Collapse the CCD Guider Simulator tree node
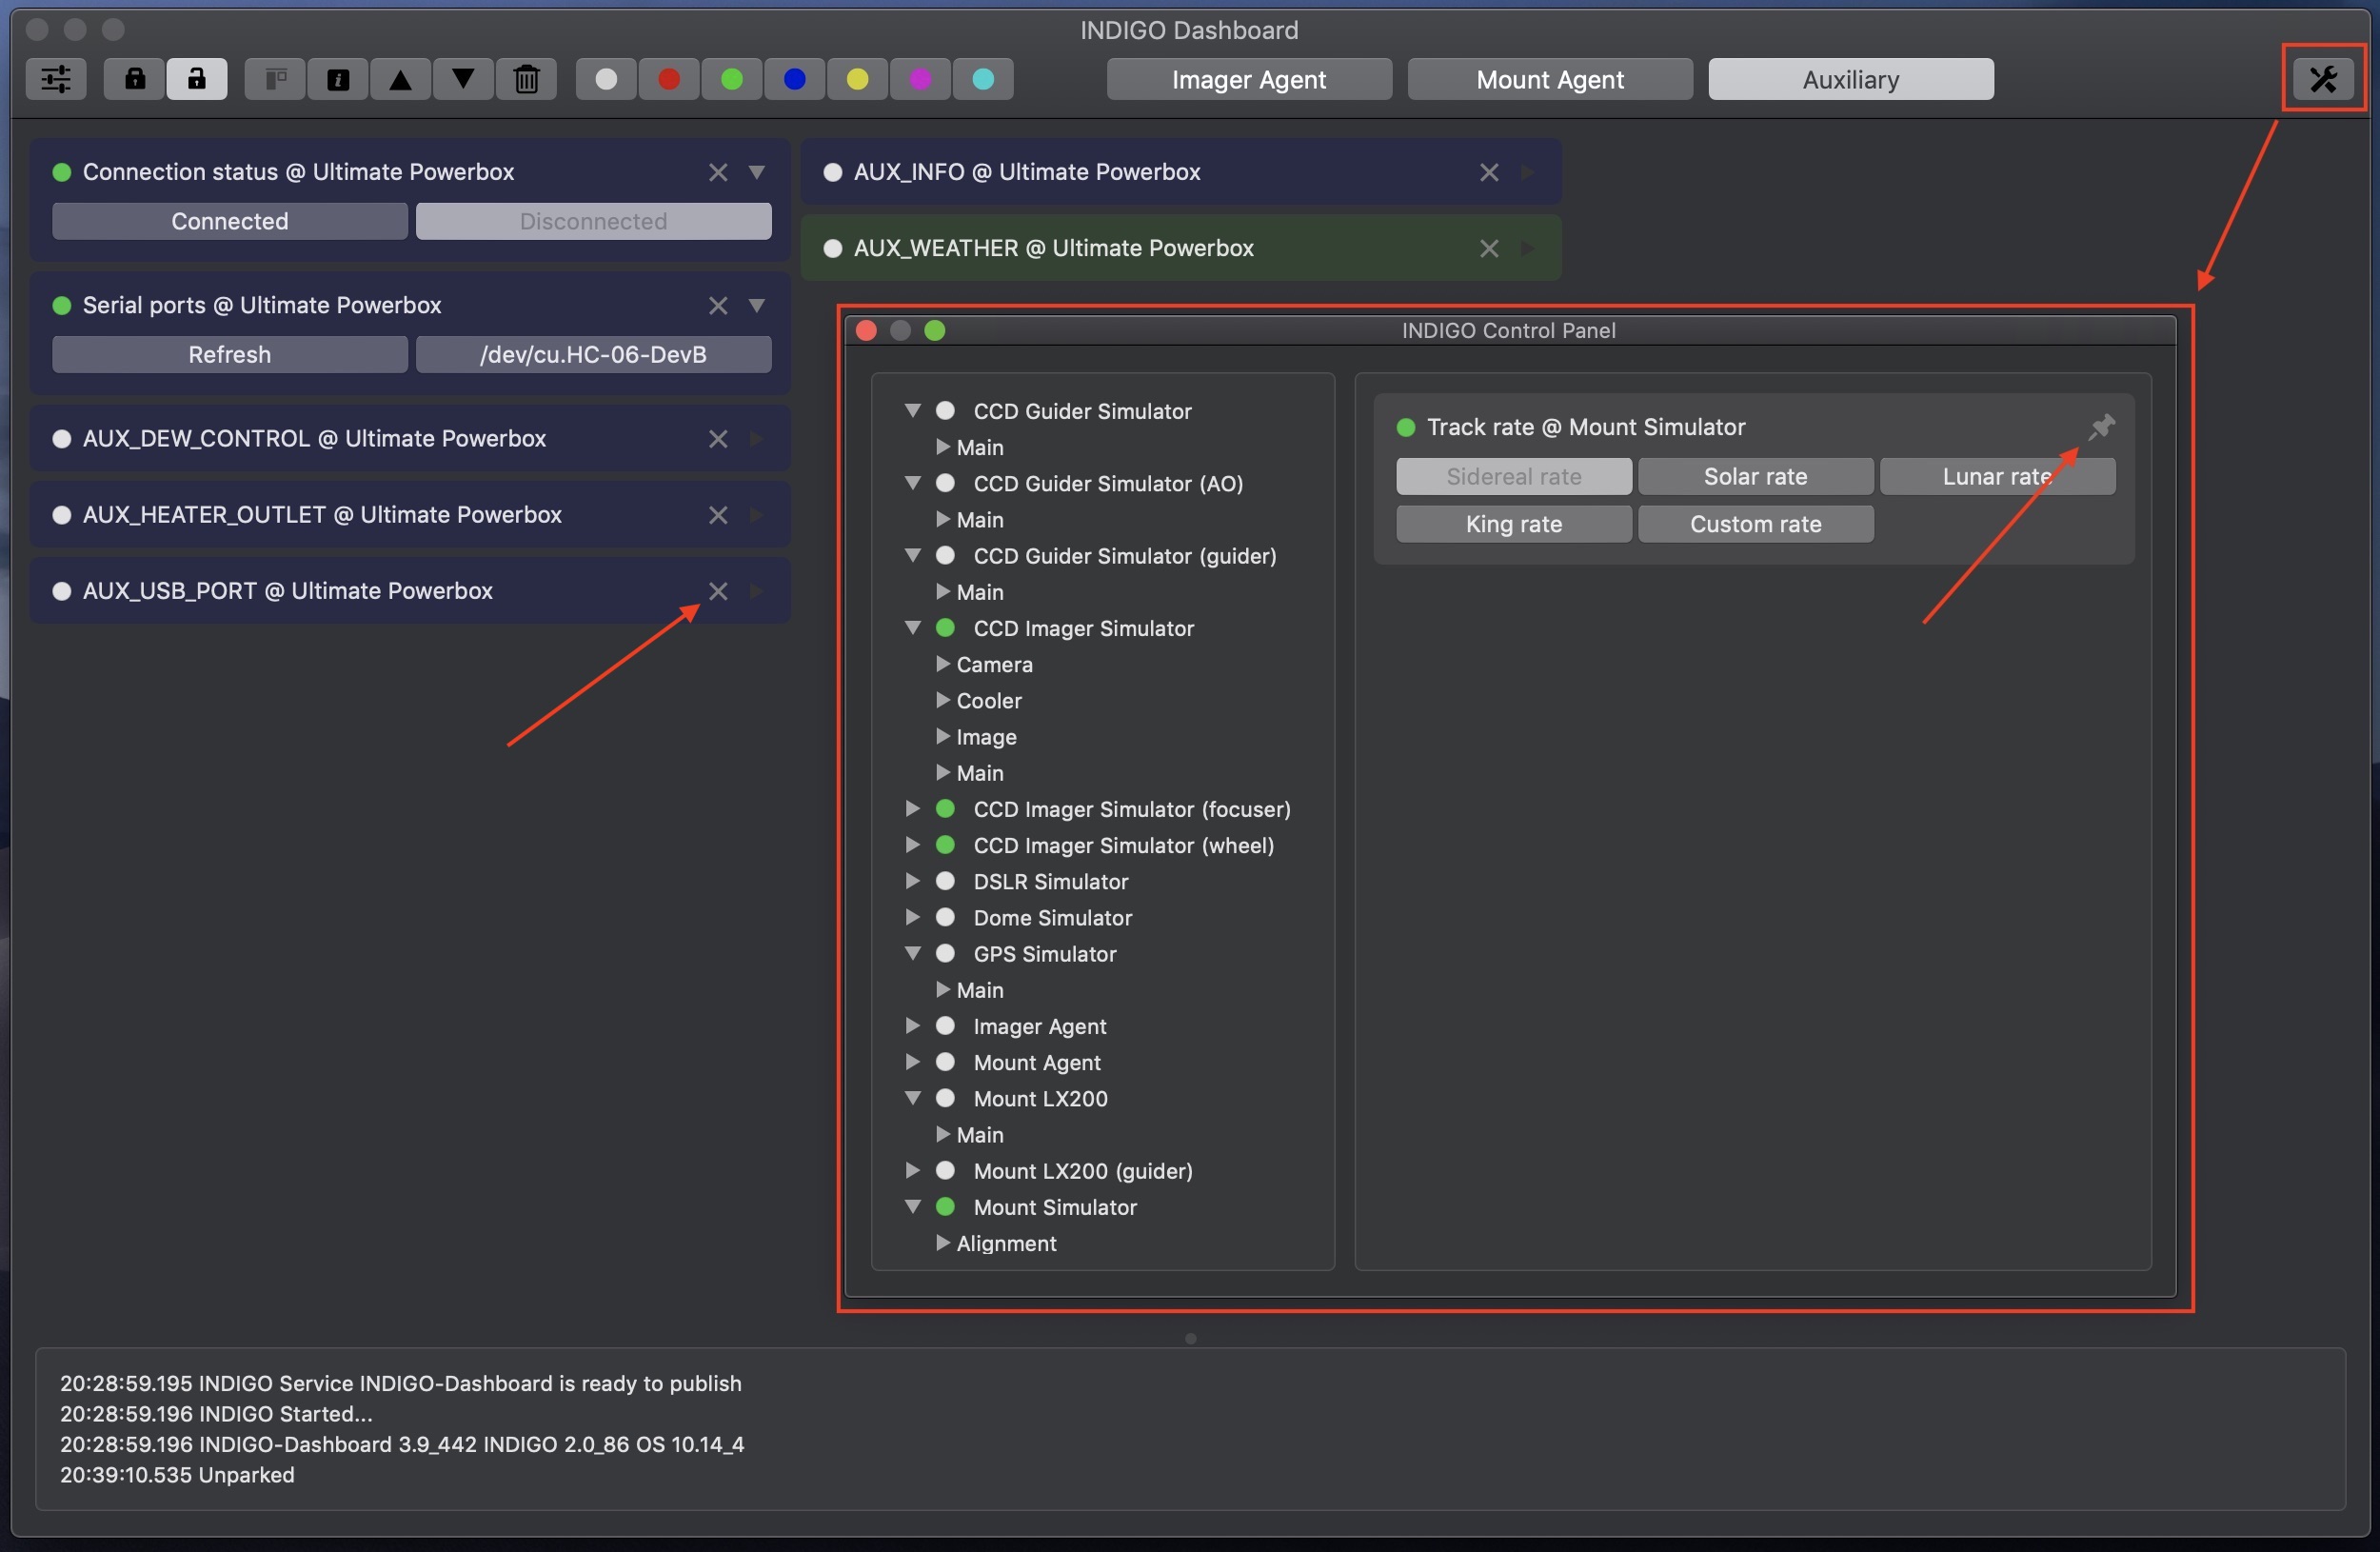Image resolution: width=2380 pixels, height=1552 pixels. click(912, 410)
